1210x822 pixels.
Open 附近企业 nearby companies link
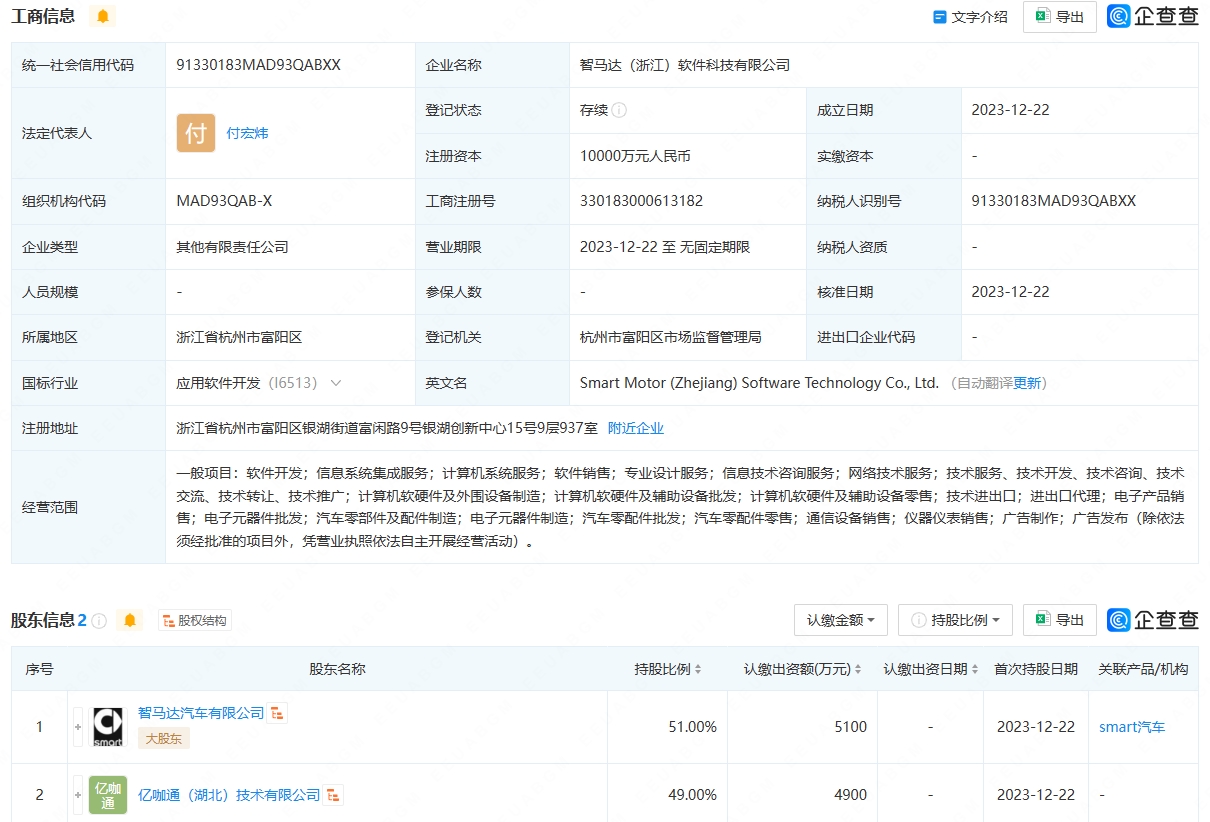point(636,428)
